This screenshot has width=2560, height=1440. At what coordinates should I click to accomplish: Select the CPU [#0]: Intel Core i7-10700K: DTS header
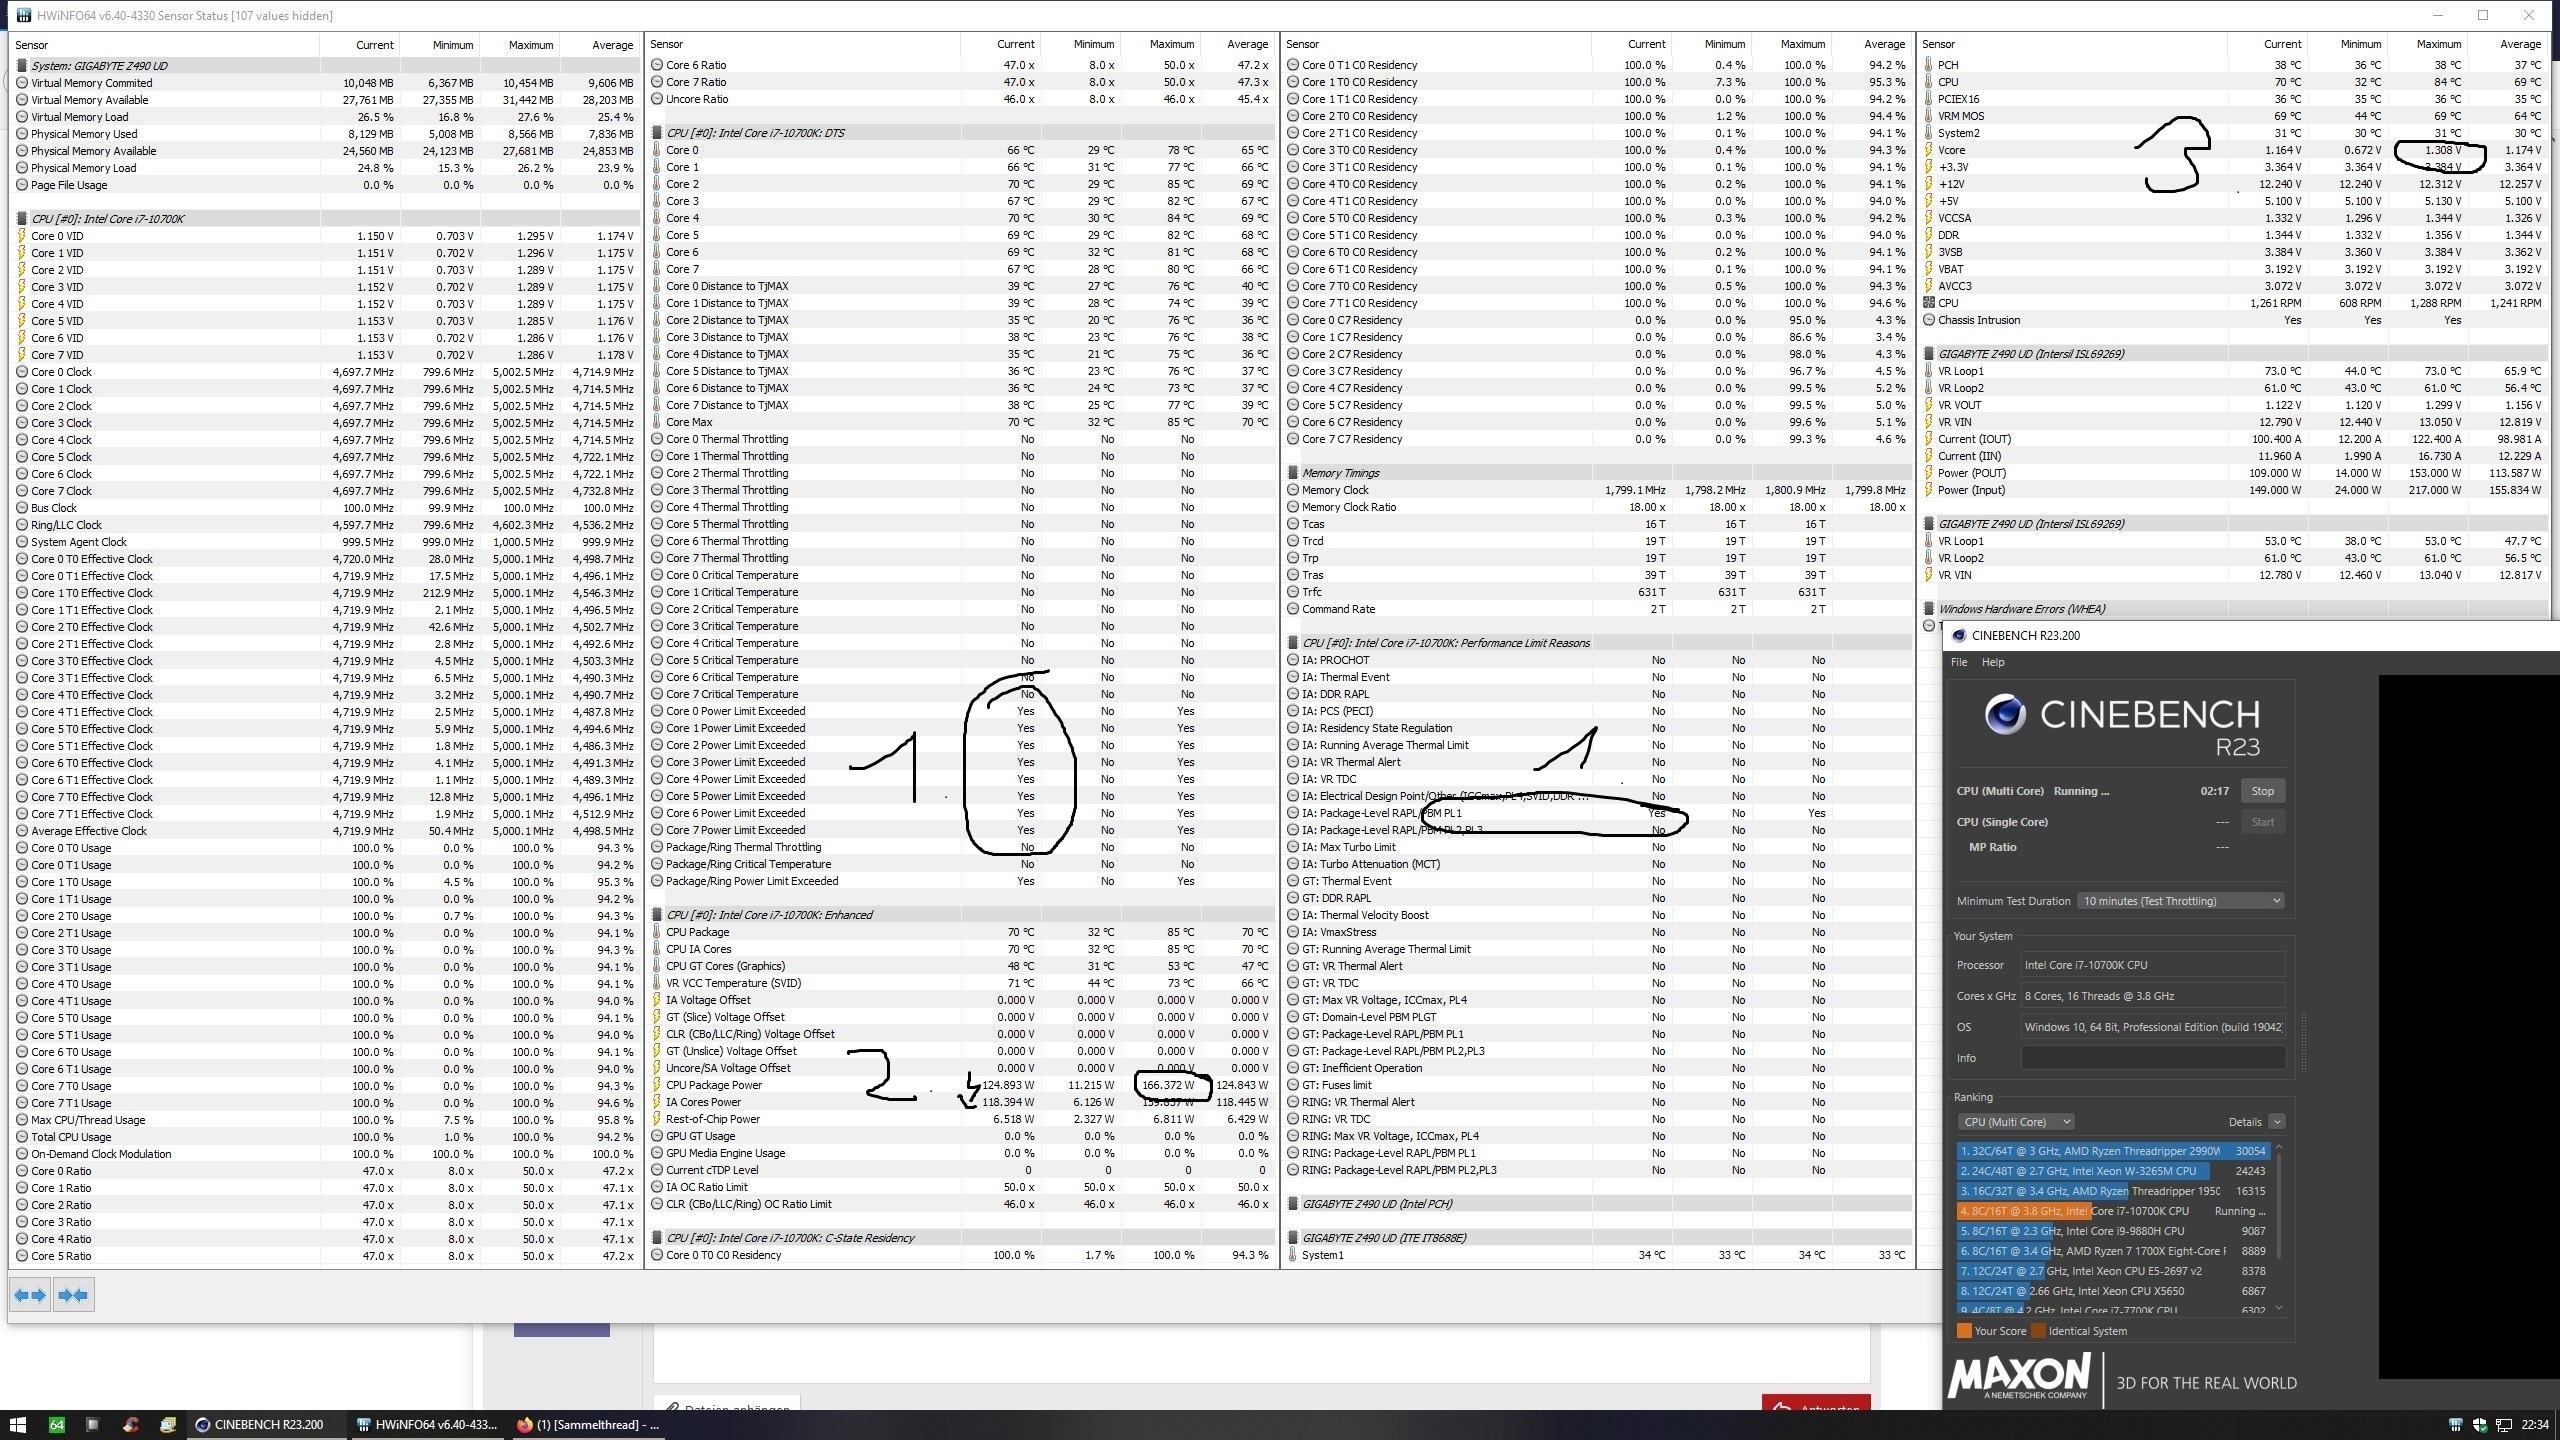pos(960,133)
